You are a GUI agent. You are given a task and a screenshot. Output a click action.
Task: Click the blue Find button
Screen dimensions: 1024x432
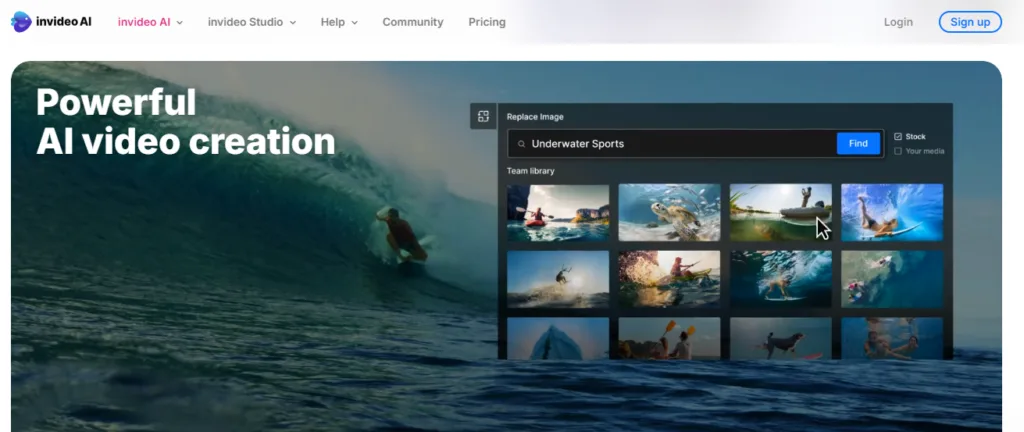pos(858,144)
